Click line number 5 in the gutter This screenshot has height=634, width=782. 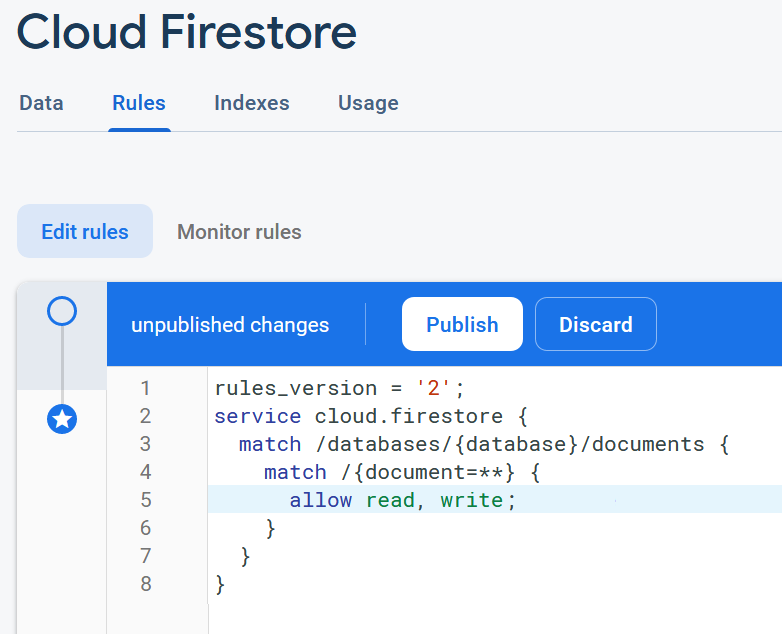[146, 500]
